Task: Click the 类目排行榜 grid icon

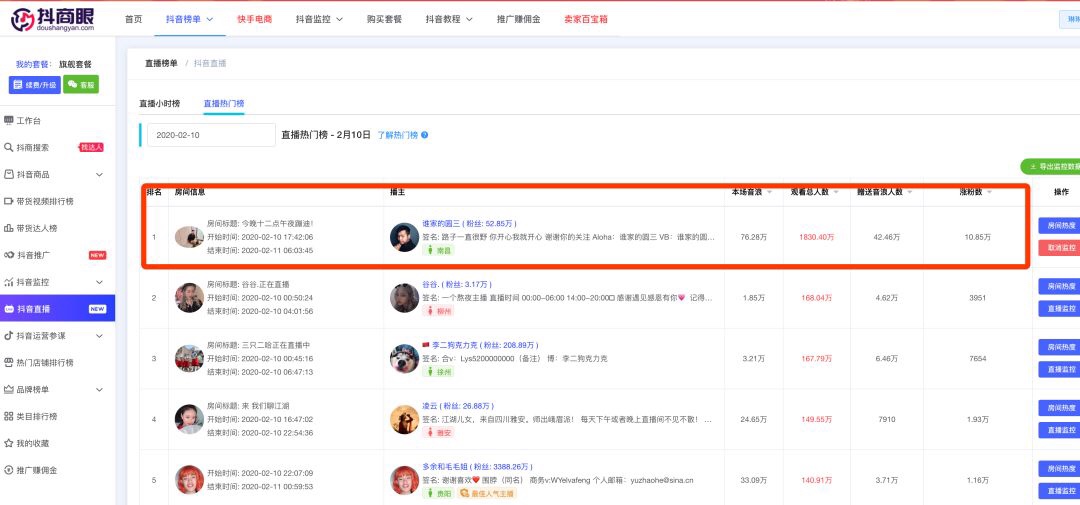Action: [x=9, y=416]
